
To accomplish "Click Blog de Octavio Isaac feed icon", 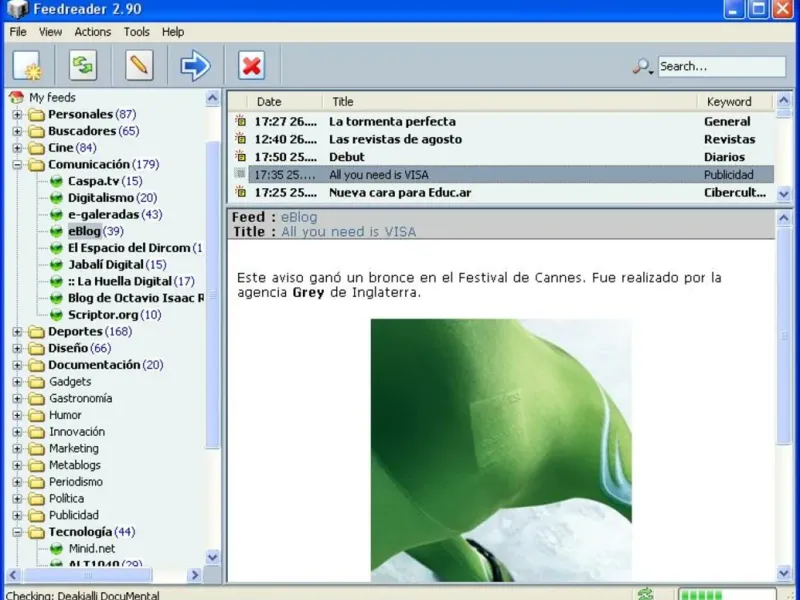I will coord(56,298).
